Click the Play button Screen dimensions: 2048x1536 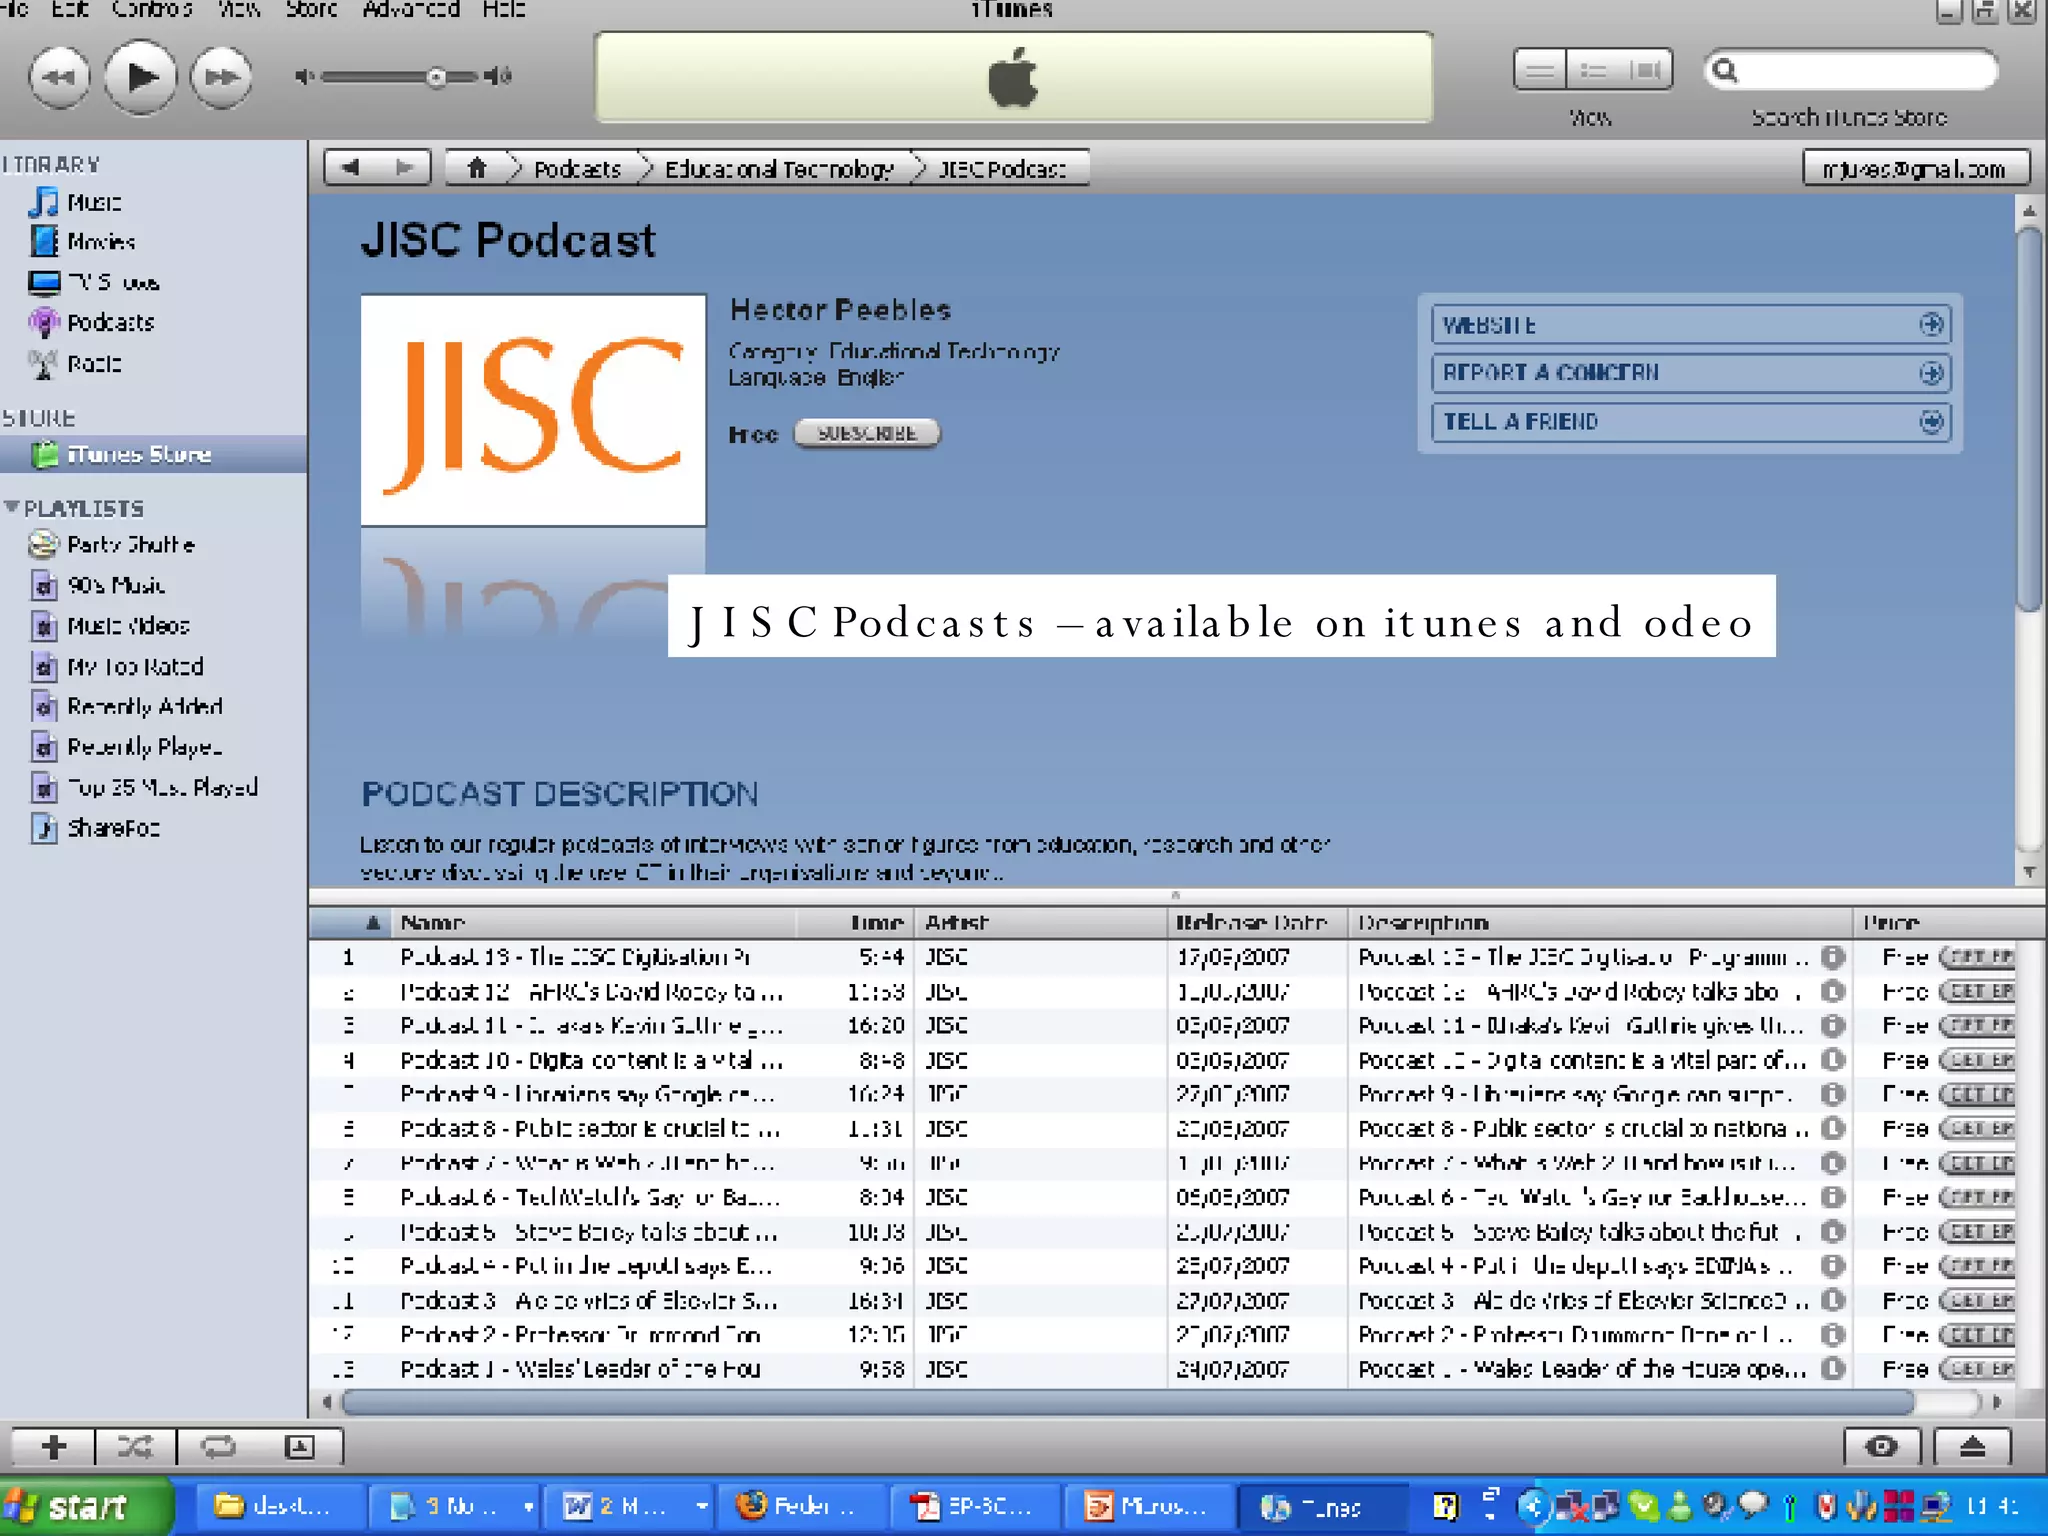tap(140, 76)
